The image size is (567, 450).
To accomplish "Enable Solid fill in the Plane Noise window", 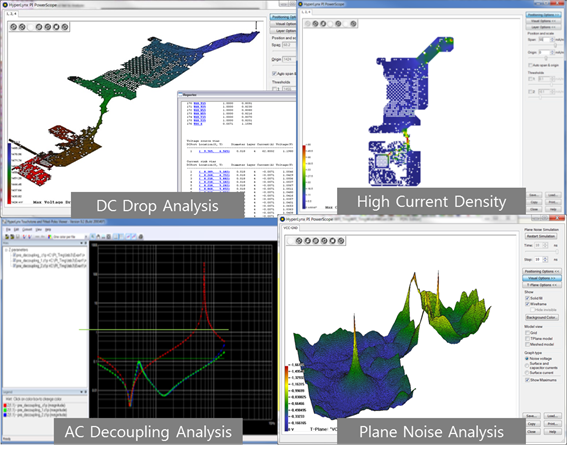I will coord(527,298).
